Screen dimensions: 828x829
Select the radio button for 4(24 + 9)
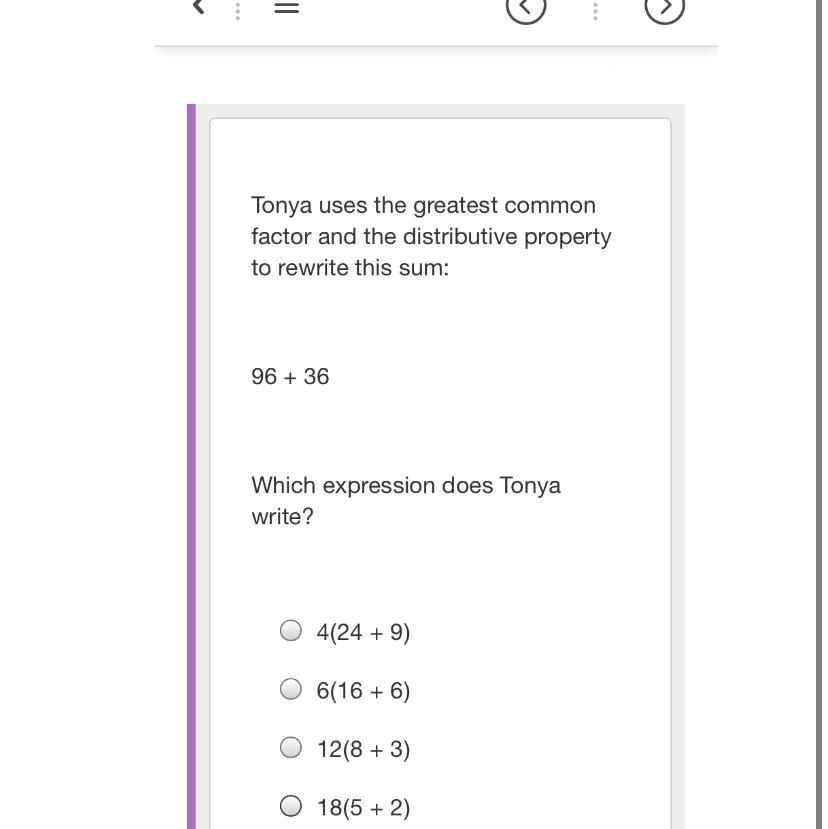click(291, 630)
